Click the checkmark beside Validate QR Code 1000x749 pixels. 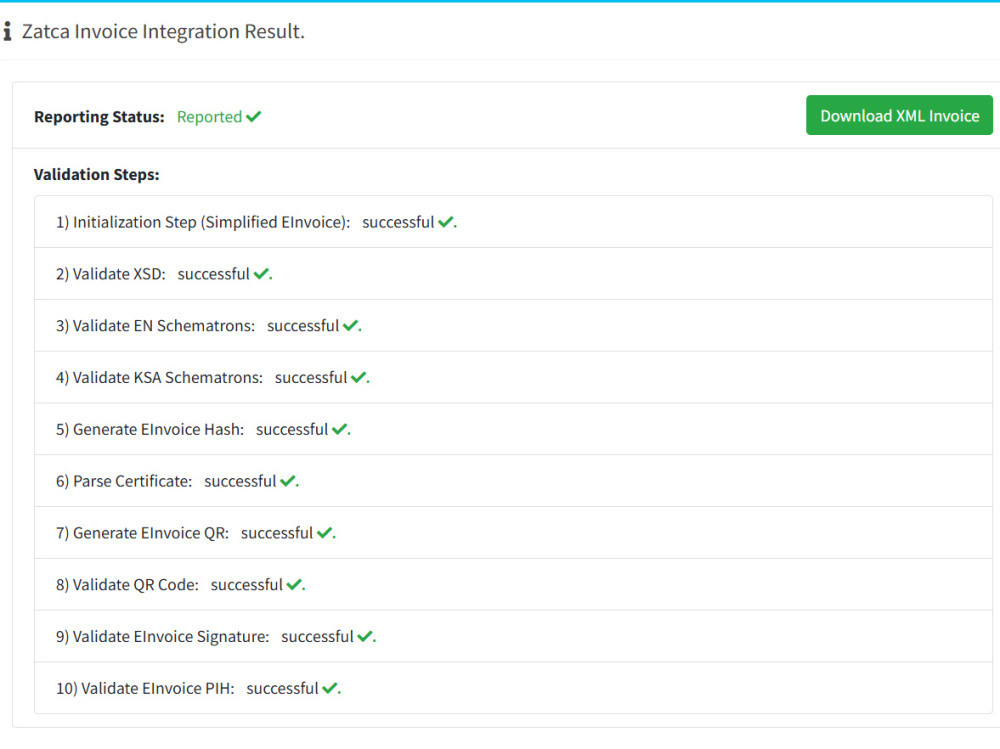pyautogui.click(x=295, y=584)
